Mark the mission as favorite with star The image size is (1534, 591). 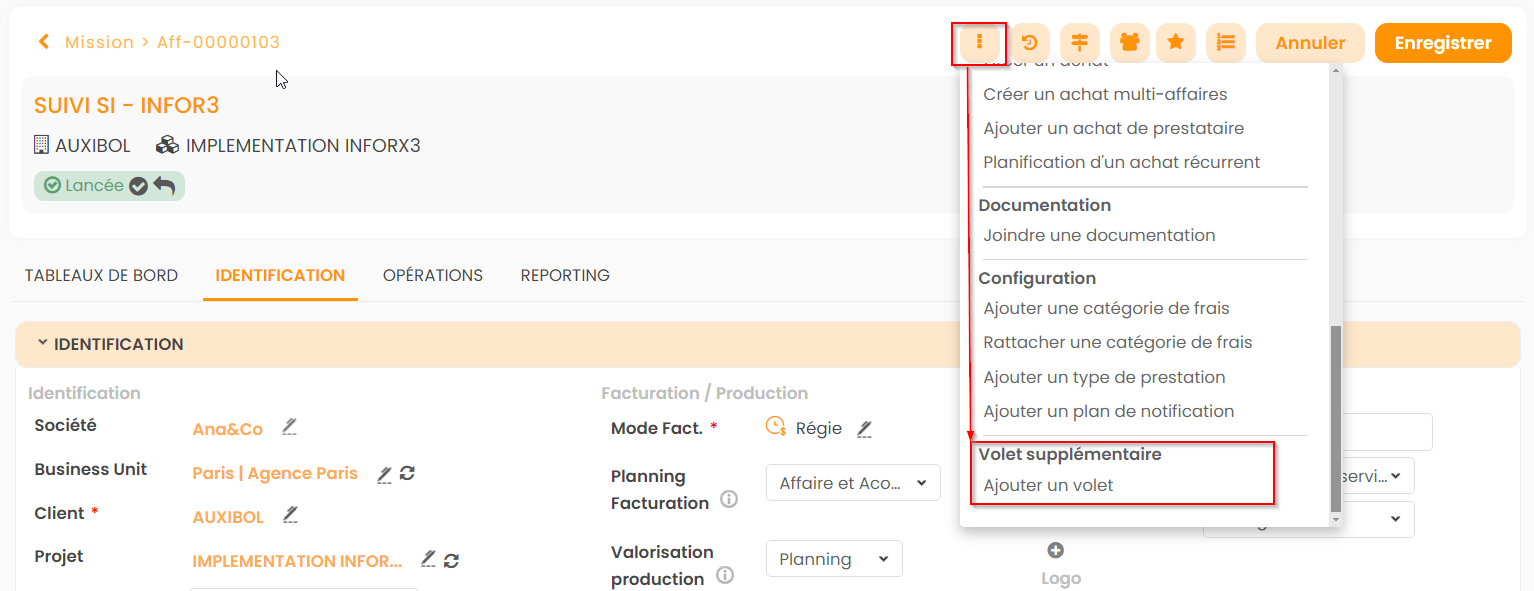coord(1176,43)
